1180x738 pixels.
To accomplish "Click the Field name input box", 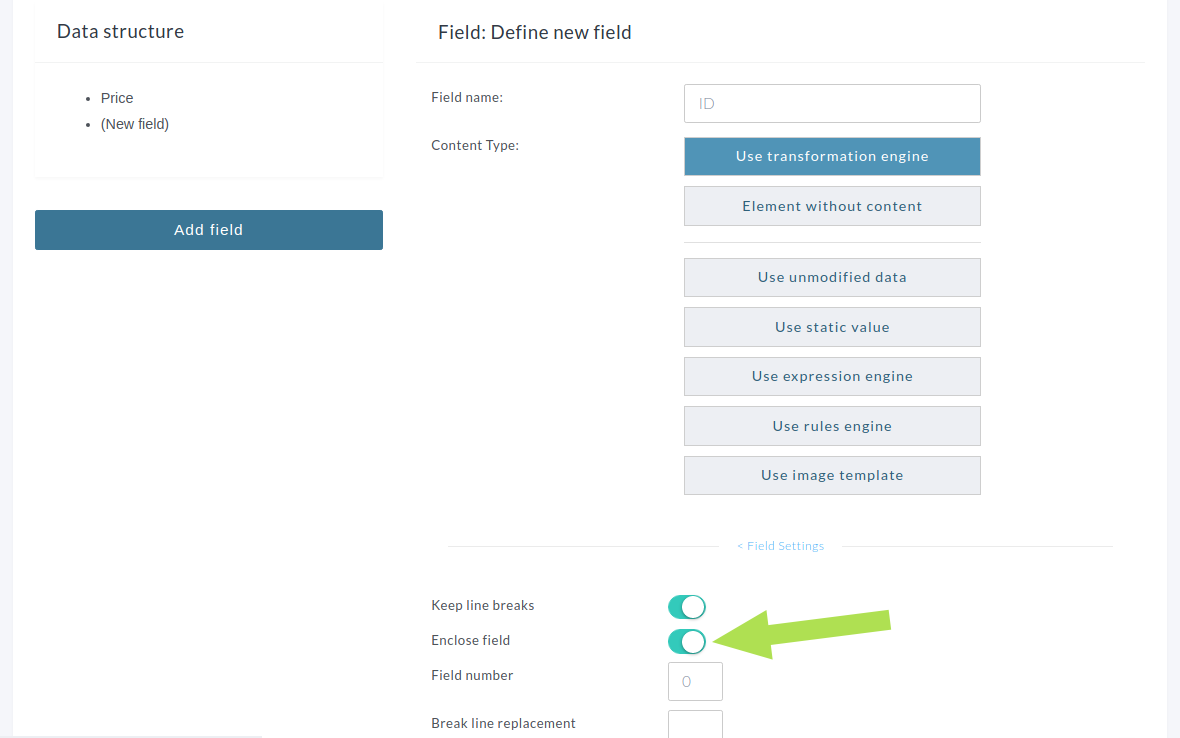I will coord(832,103).
